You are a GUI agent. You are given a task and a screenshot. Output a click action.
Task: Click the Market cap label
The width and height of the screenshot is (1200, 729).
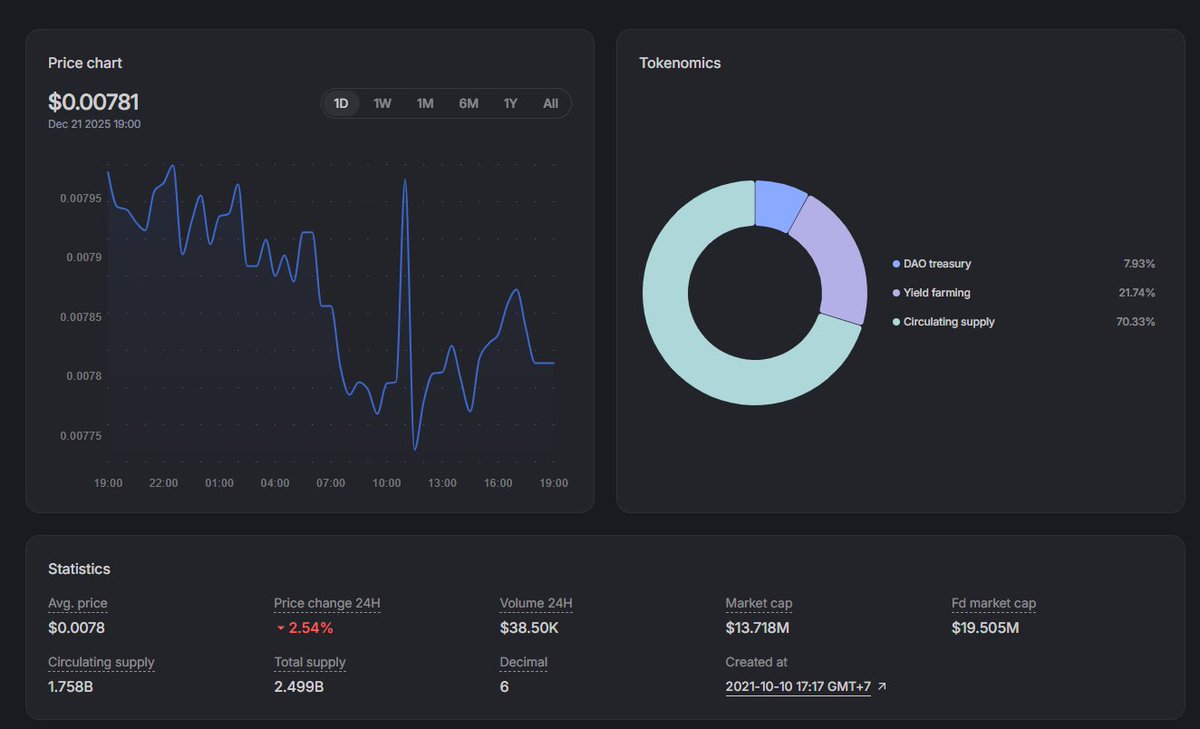click(759, 604)
